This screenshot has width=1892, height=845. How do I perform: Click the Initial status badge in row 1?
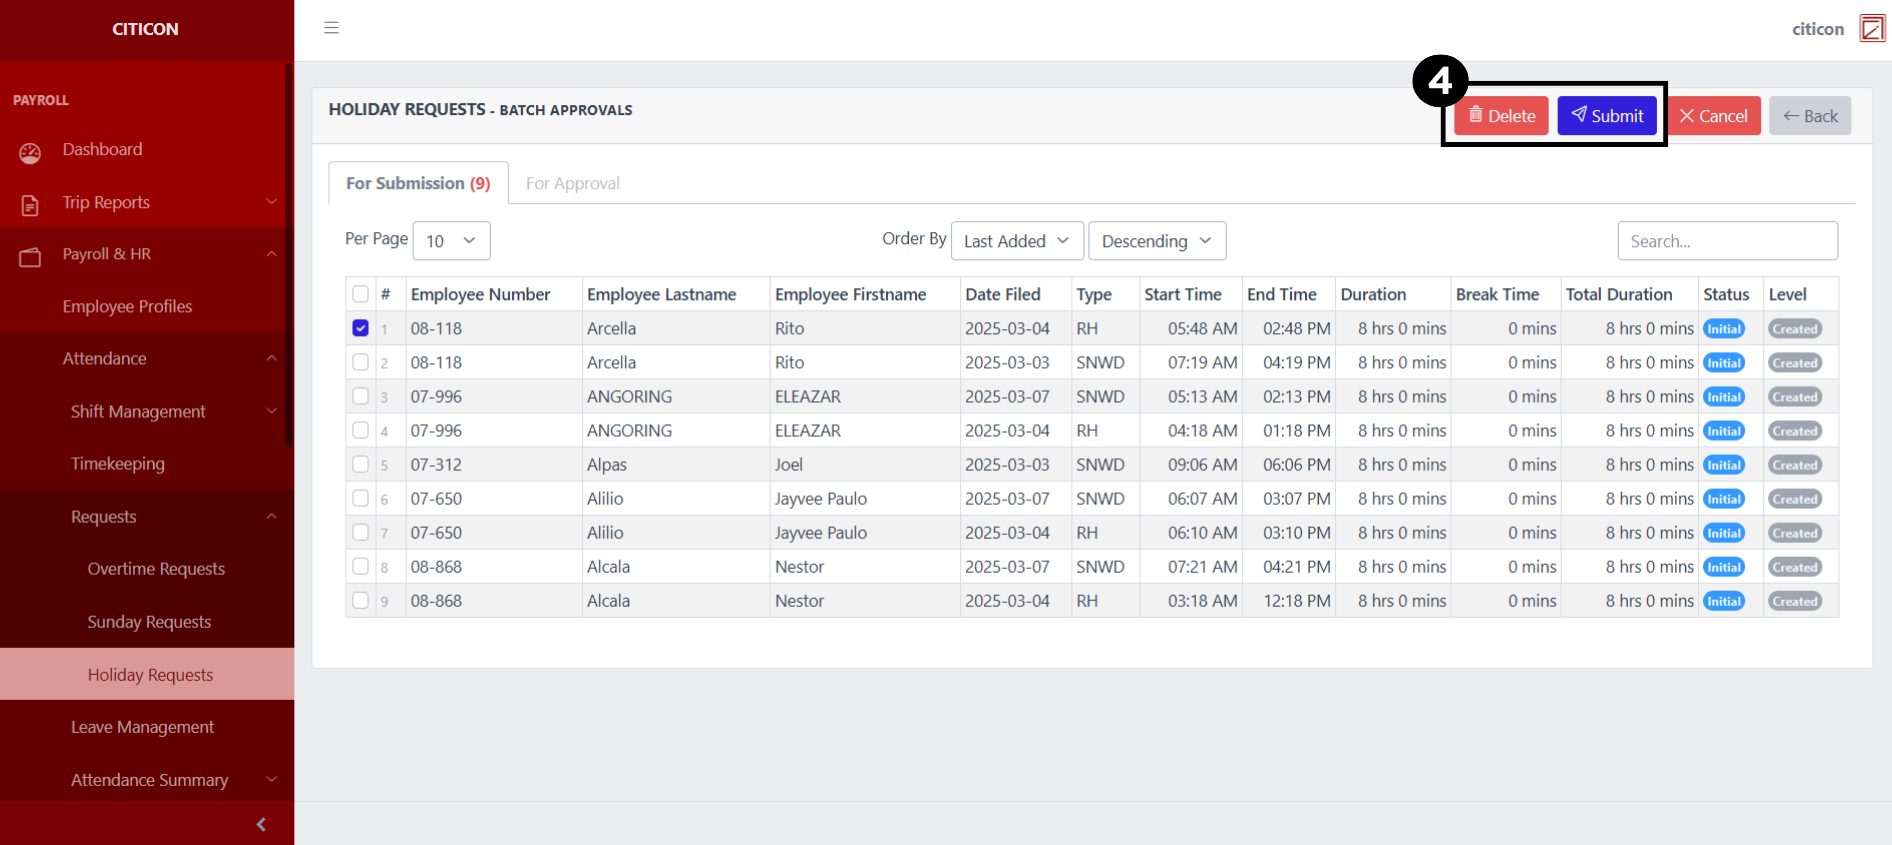[1723, 329]
